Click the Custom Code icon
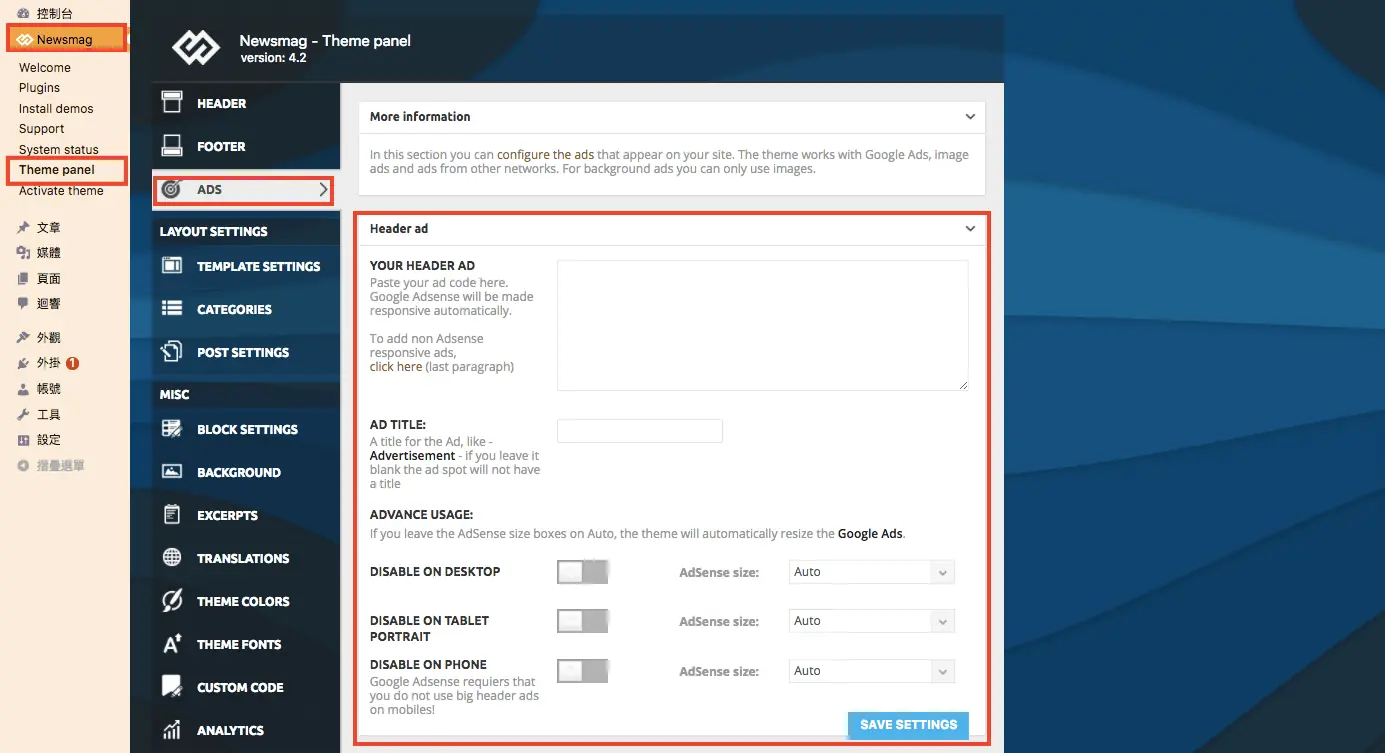The image size is (1385, 753). [x=172, y=687]
